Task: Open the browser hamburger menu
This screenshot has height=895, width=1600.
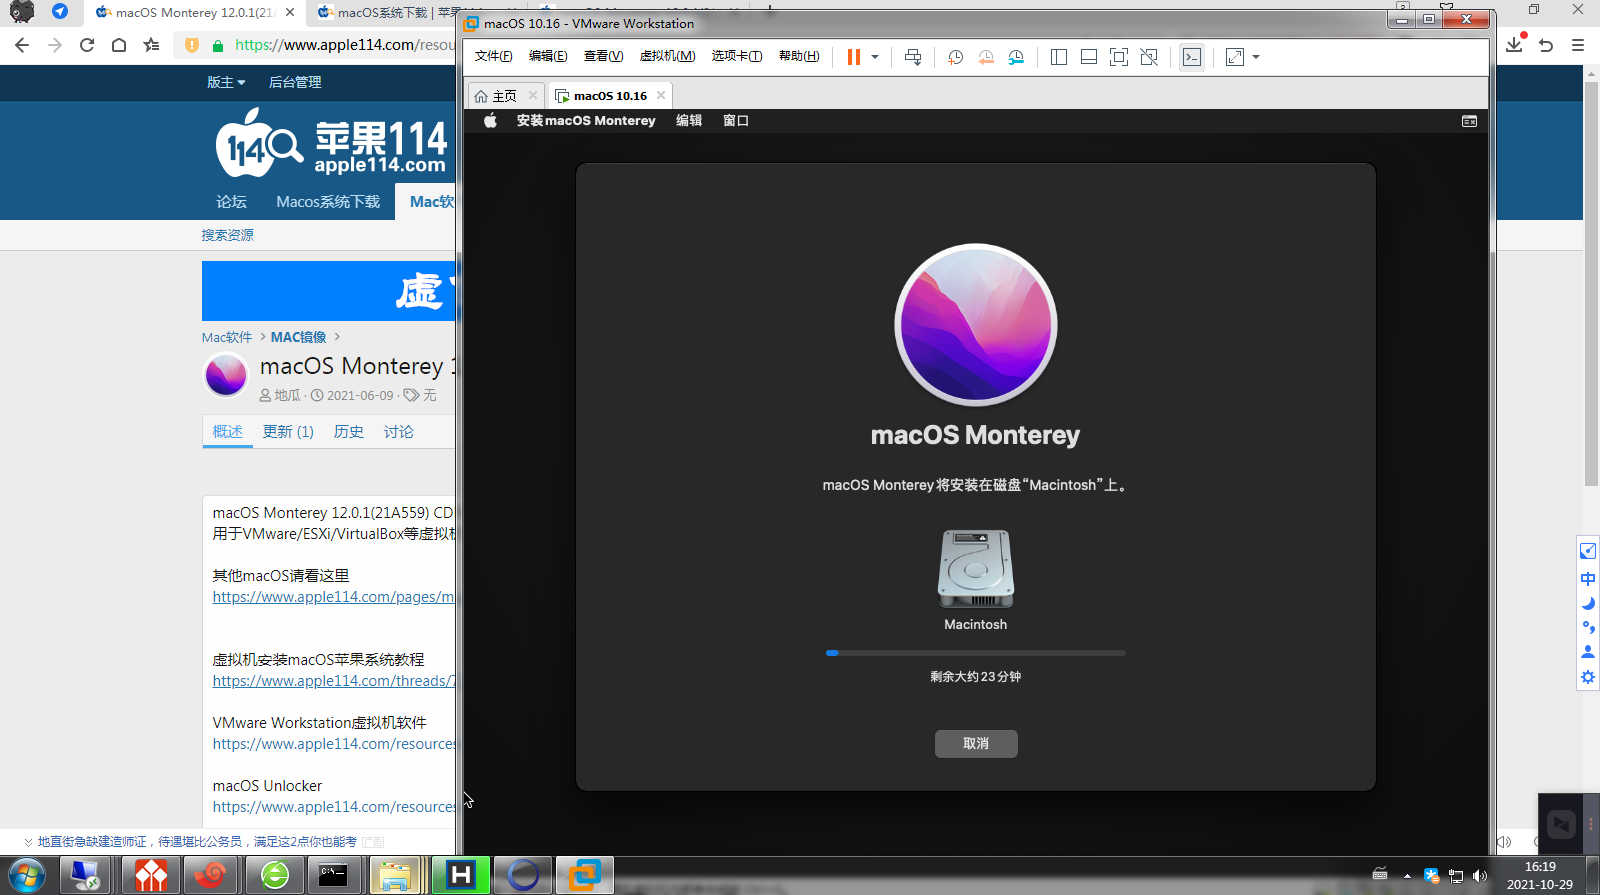Action: pos(1578,45)
